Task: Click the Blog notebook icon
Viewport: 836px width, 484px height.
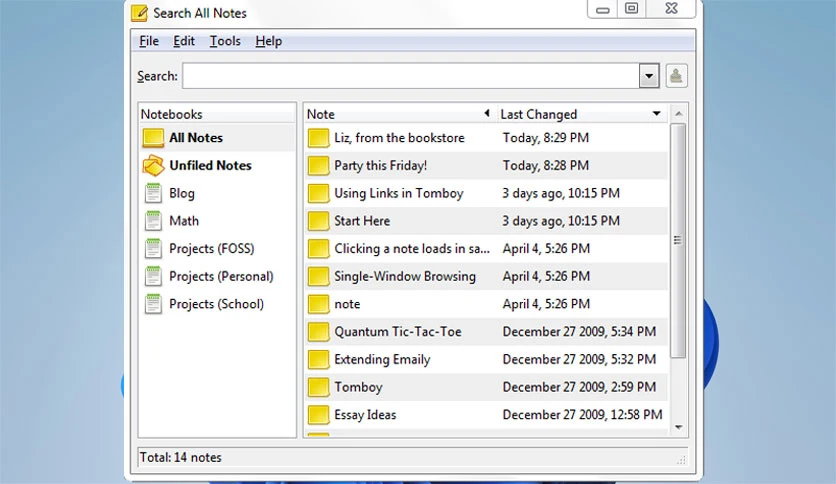Action: pos(153,193)
